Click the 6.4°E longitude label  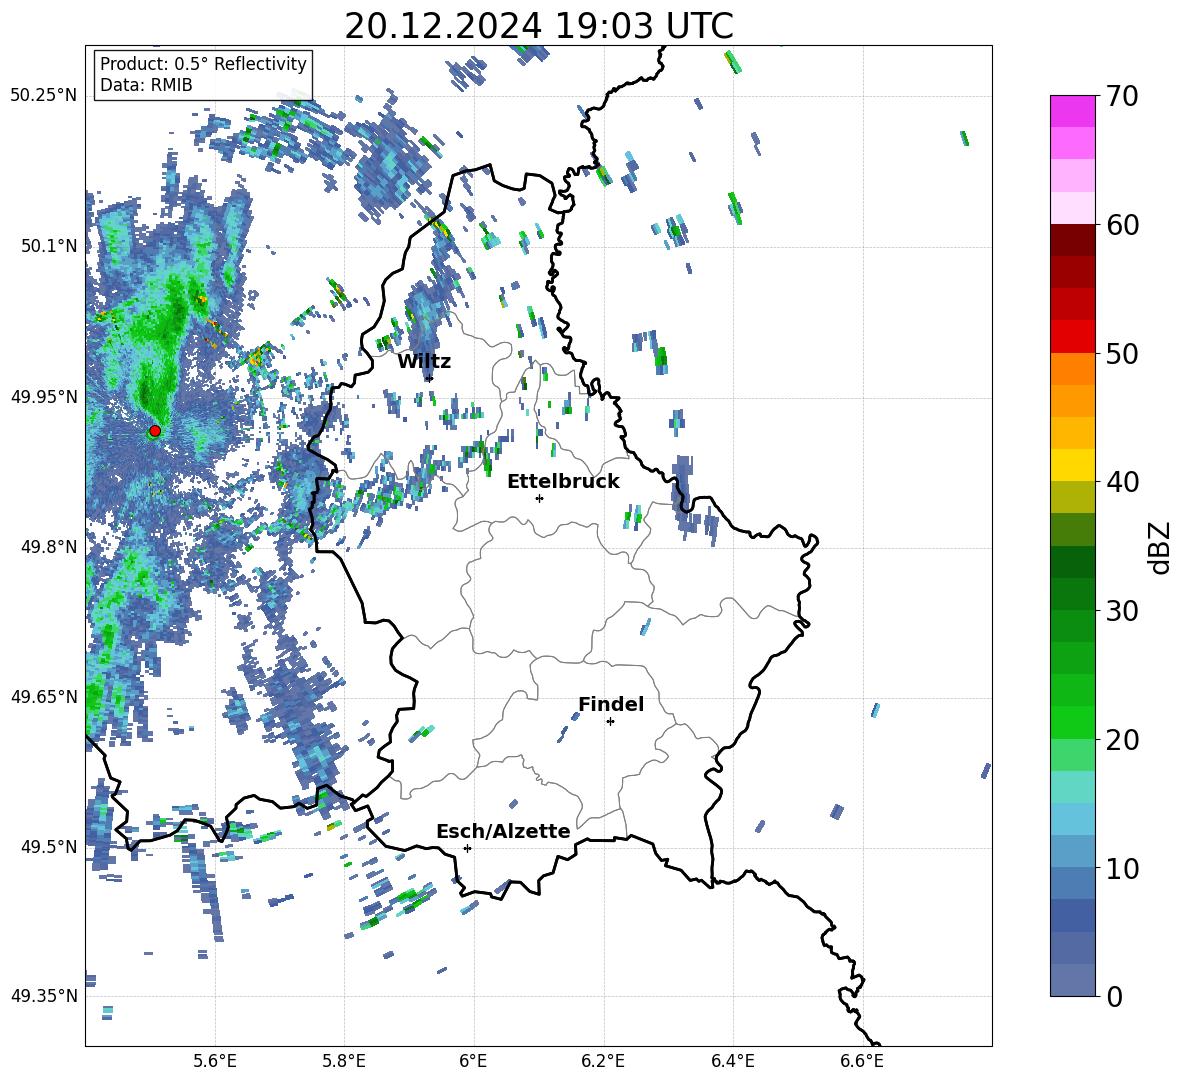[732, 1061]
